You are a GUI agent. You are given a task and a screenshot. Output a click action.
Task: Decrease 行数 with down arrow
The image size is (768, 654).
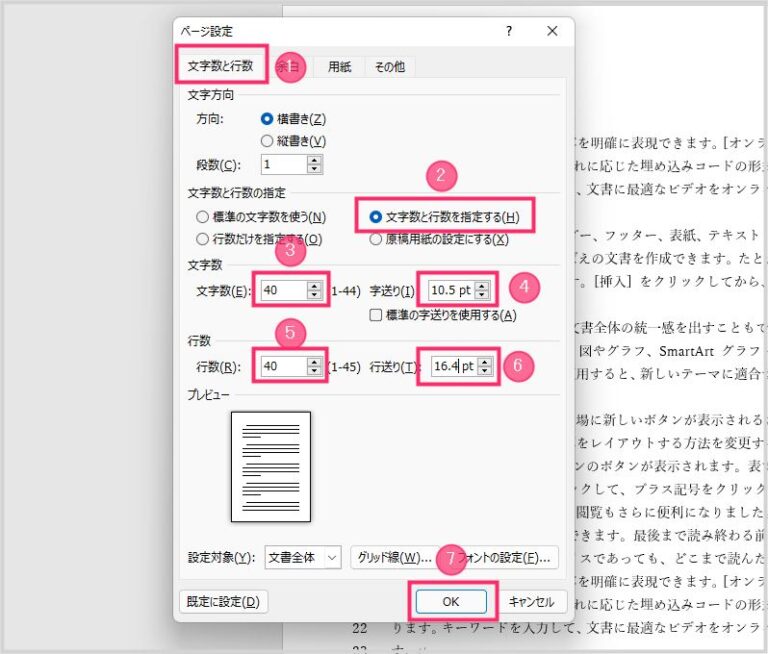coord(314,370)
